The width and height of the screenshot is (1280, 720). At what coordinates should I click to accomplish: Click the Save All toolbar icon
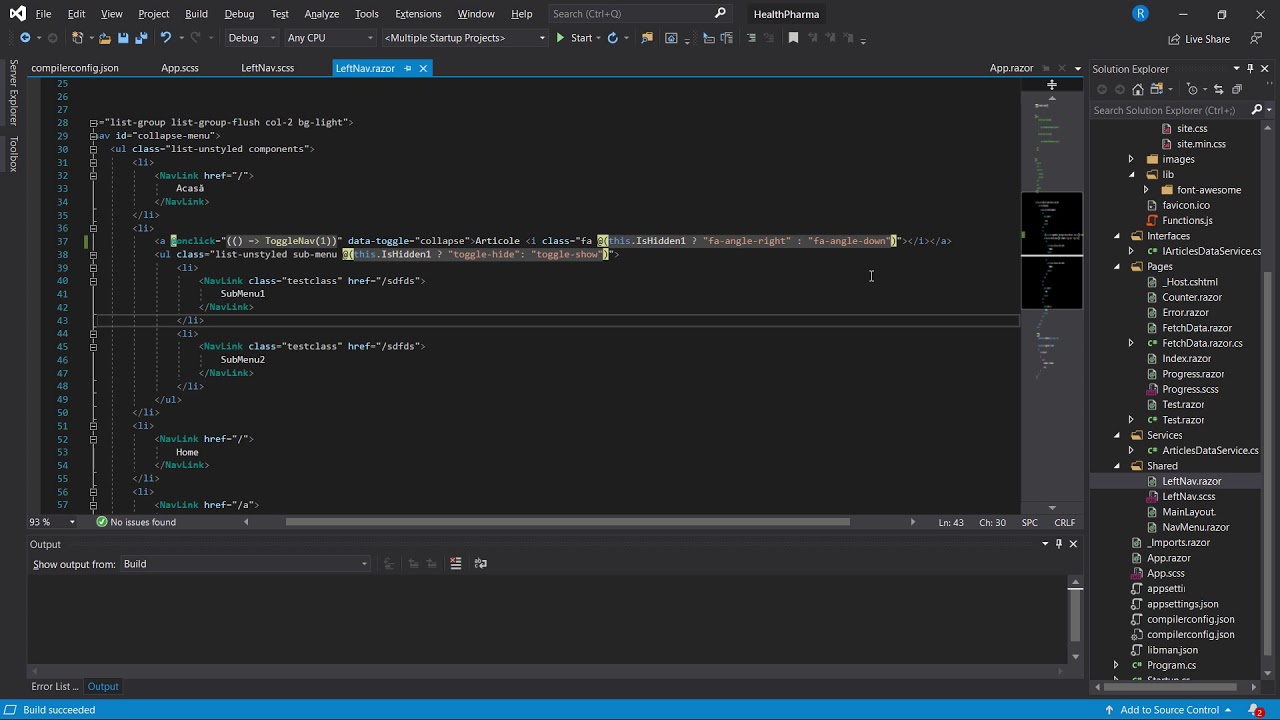(141, 38)
